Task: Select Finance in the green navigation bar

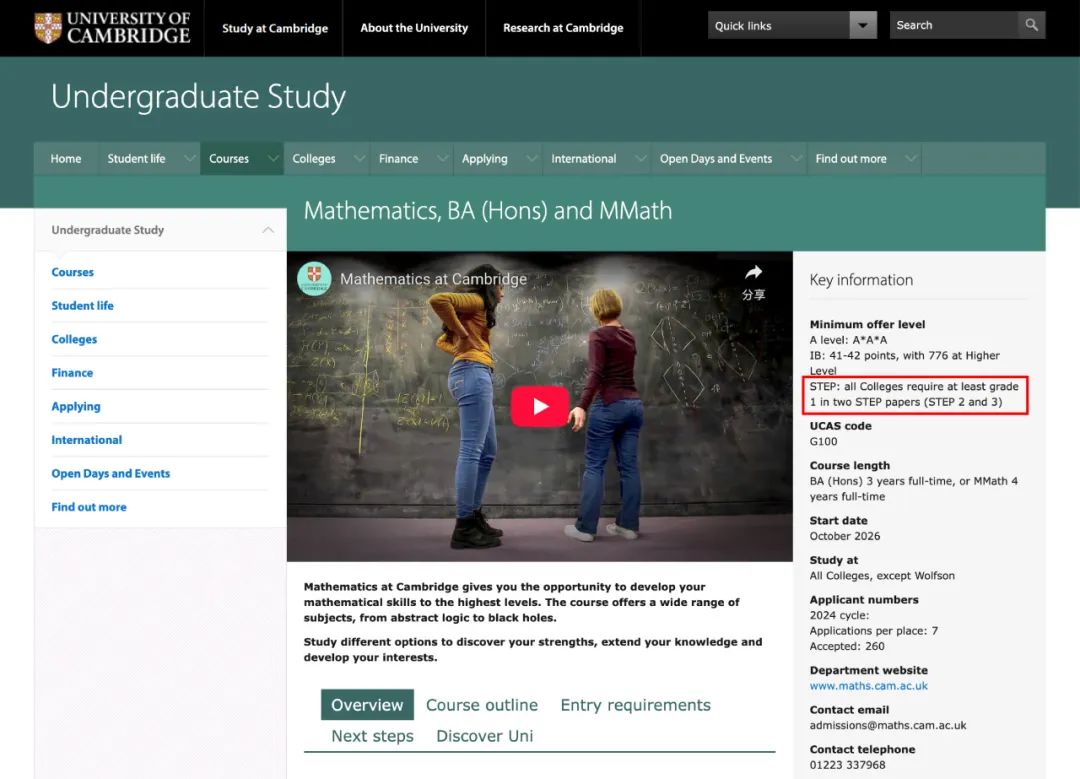Action: coord(398,158)
